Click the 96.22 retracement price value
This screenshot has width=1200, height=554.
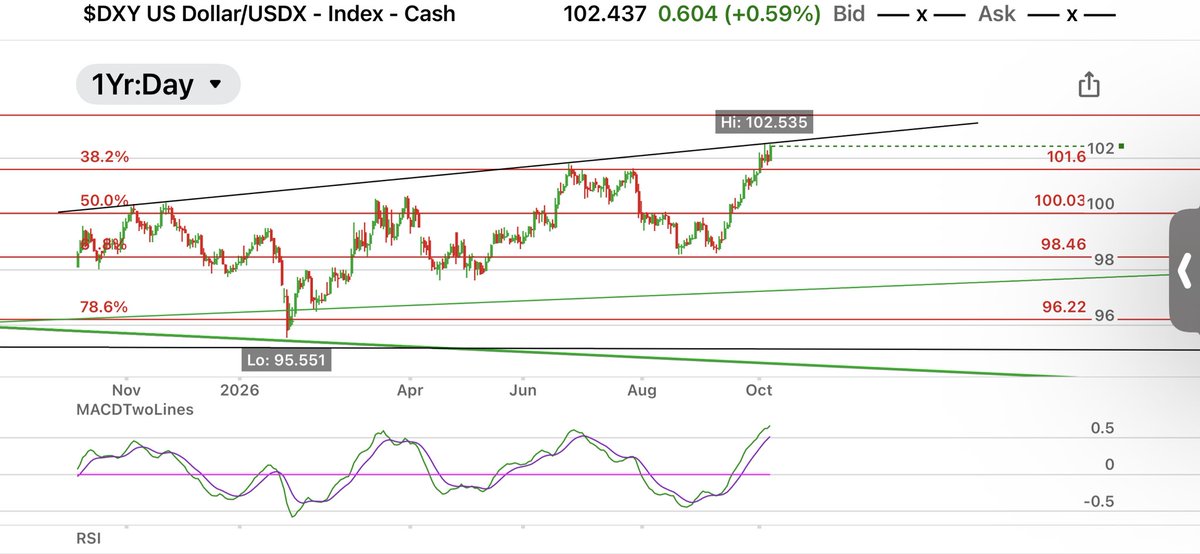[x=1064, y=308]
